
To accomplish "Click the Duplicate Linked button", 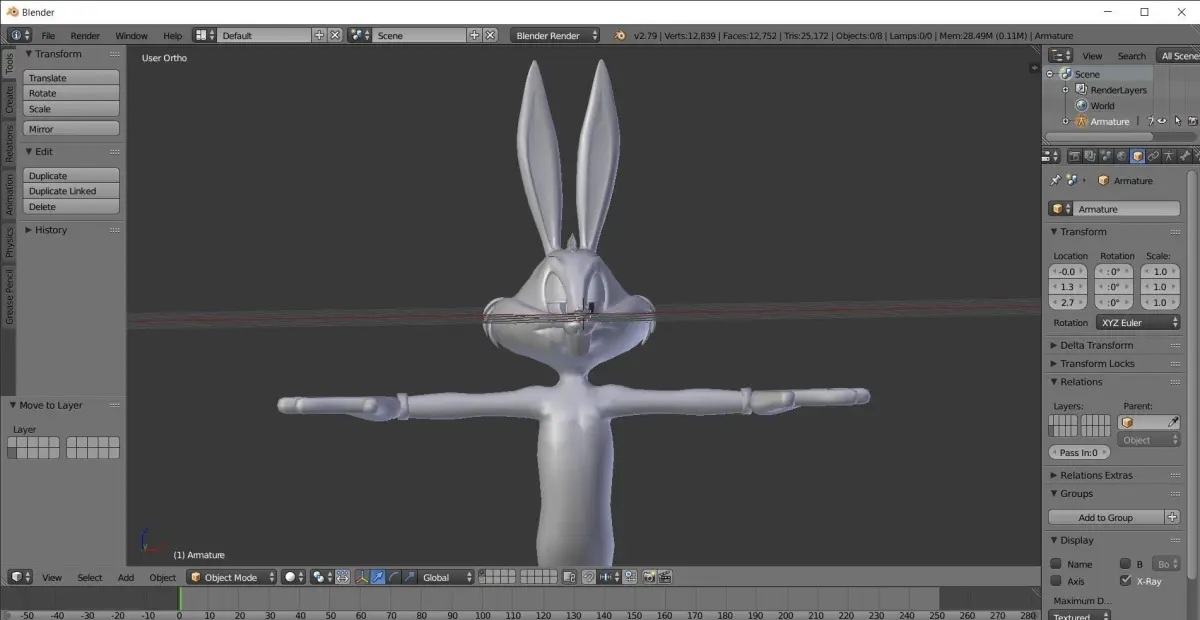I will [71, 191].
